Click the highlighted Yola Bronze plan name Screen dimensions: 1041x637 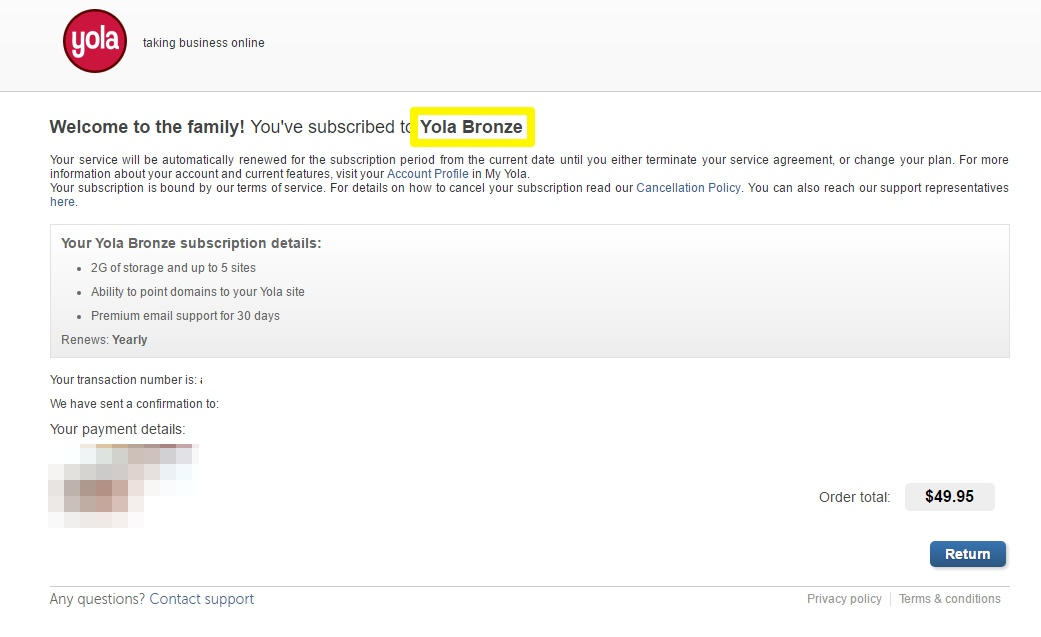click(471, 127)
